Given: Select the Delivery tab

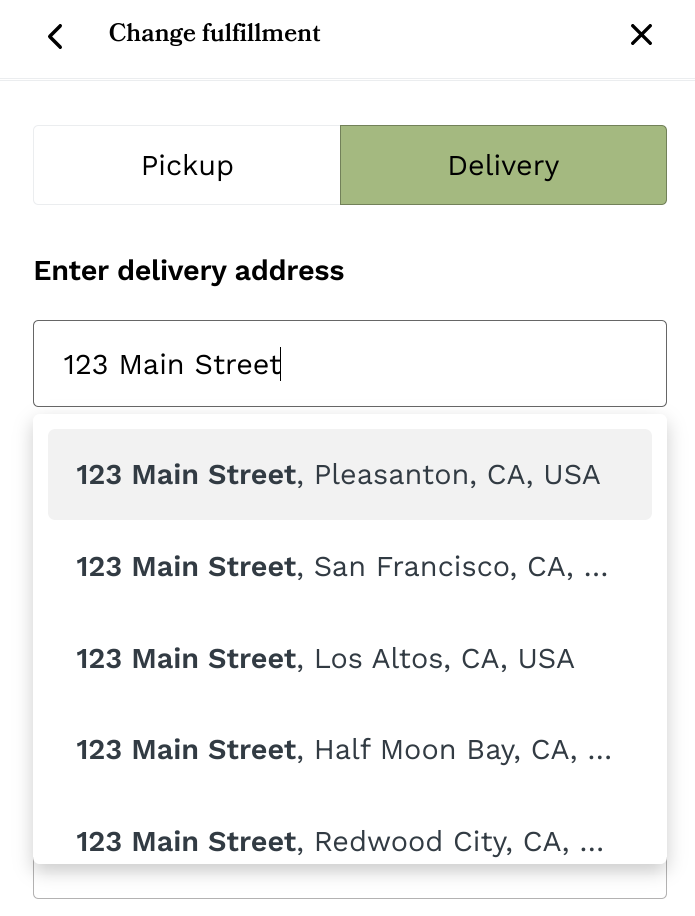Looking at the screenshot, I should (x=503, y=165).
